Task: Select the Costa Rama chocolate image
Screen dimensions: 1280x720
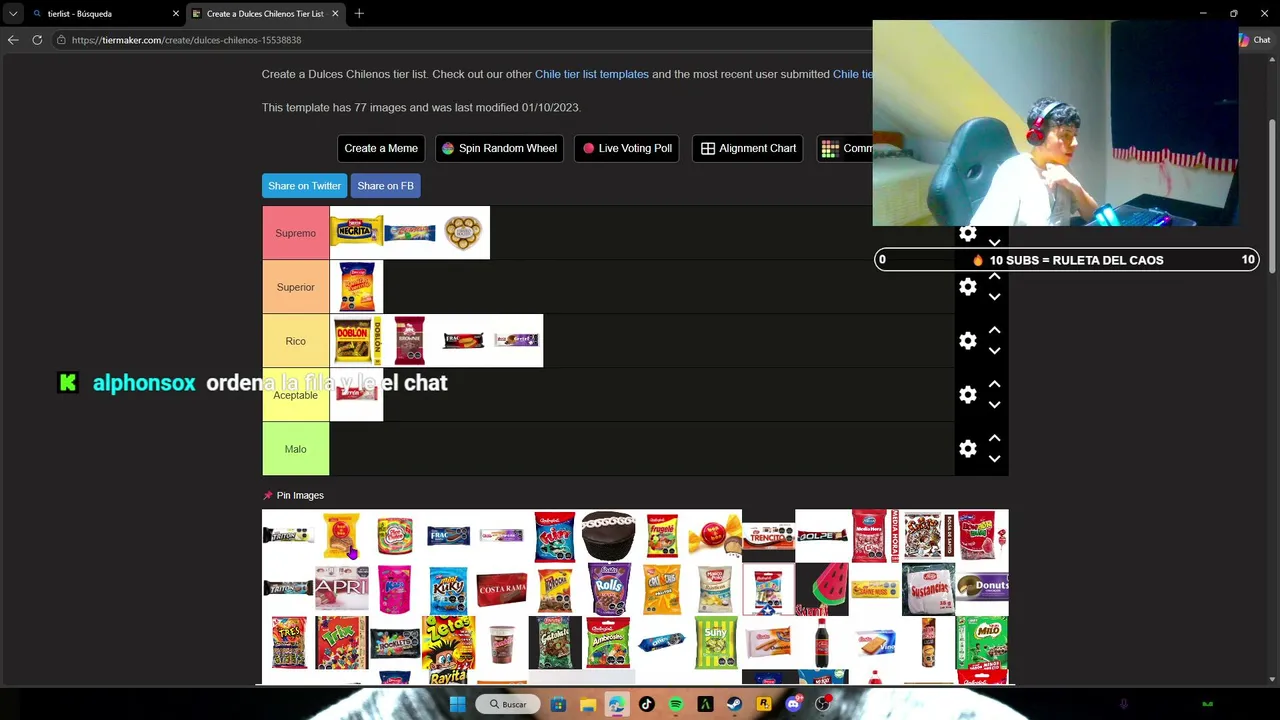Action: coord(502,589)
